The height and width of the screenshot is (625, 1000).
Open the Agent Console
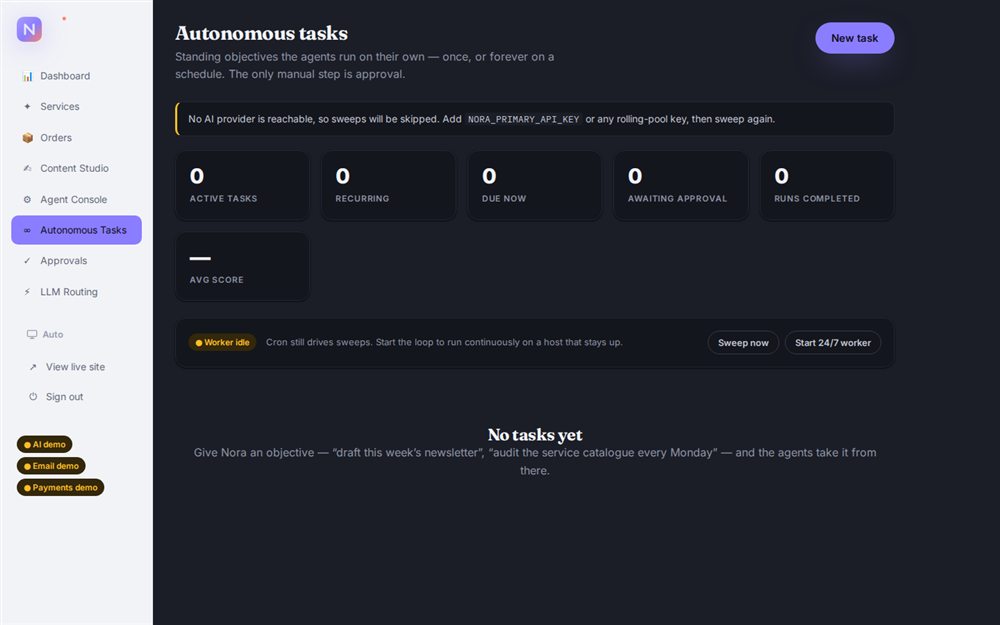tap(77, 200)
